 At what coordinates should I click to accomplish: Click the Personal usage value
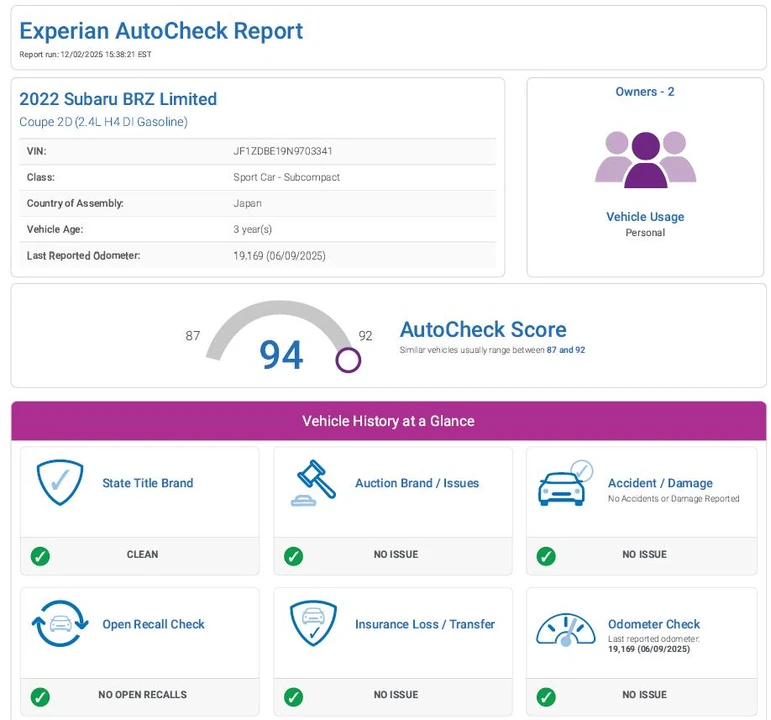pyautogui.click(x=645, y=233)
